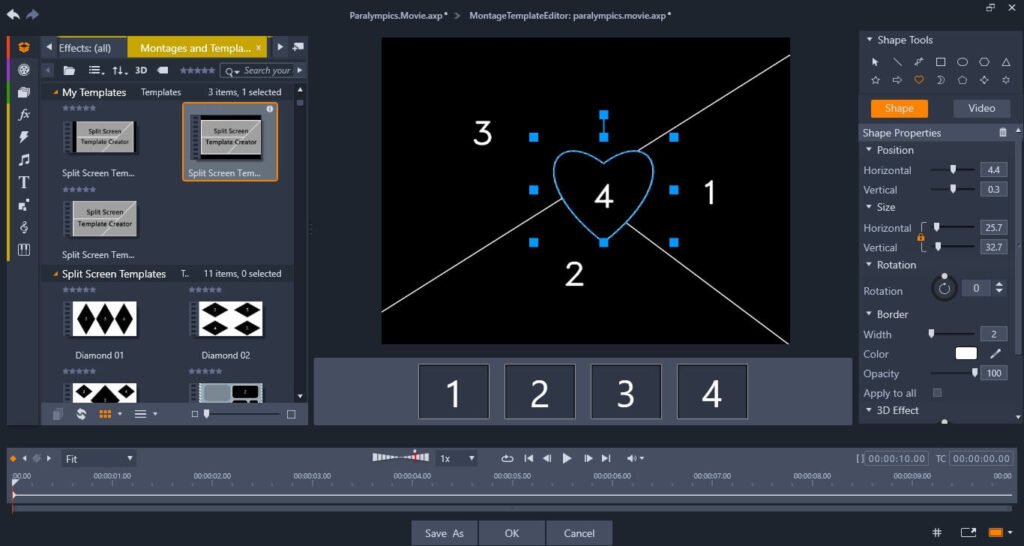This screenshot has width=1024, height=546.
Task: Collapse the Position section
Action: tap(869, 150)
